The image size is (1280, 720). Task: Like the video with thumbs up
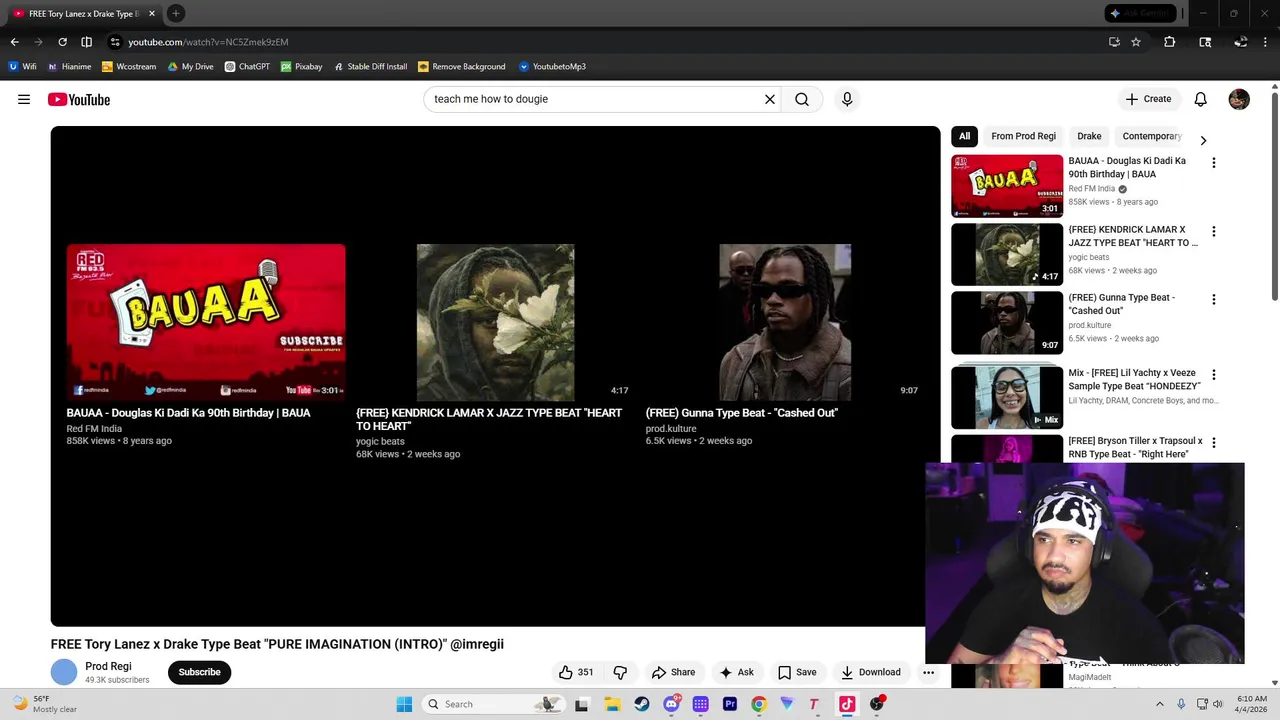pyautogui.click(x=576, y=672)
